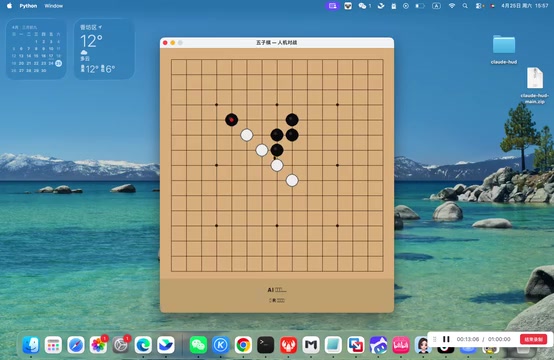
Task: Show battery status in menu bar
Action: click(420, 6)
